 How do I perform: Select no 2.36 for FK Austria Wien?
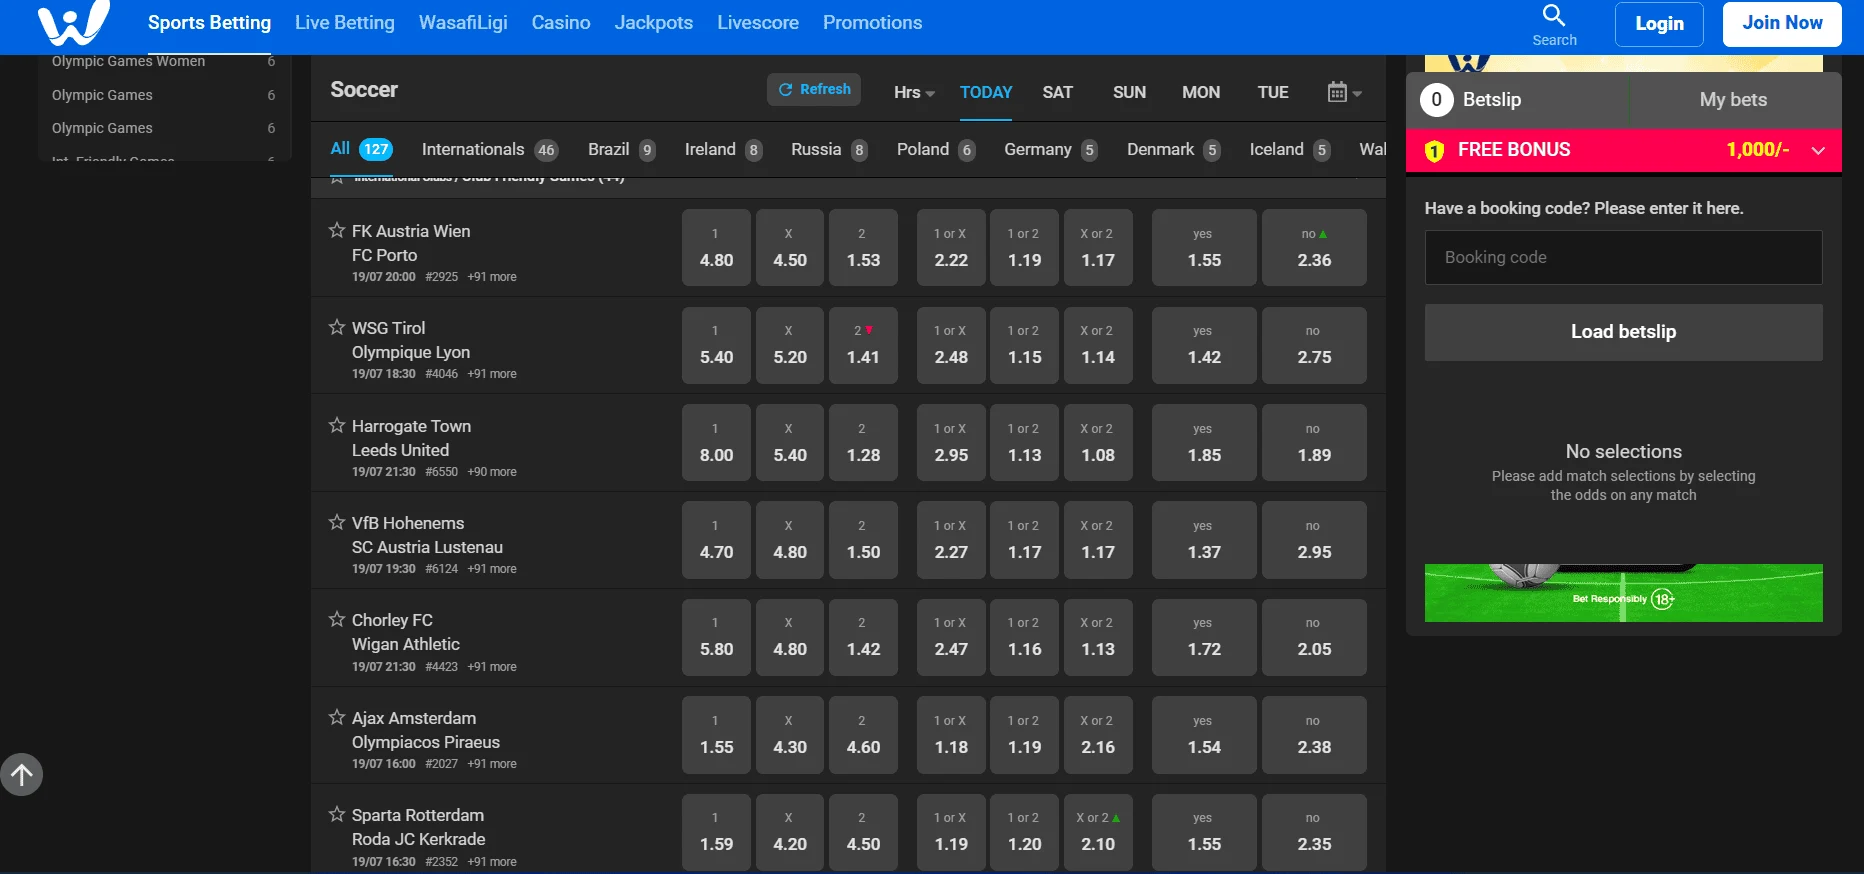(1314, 248)
